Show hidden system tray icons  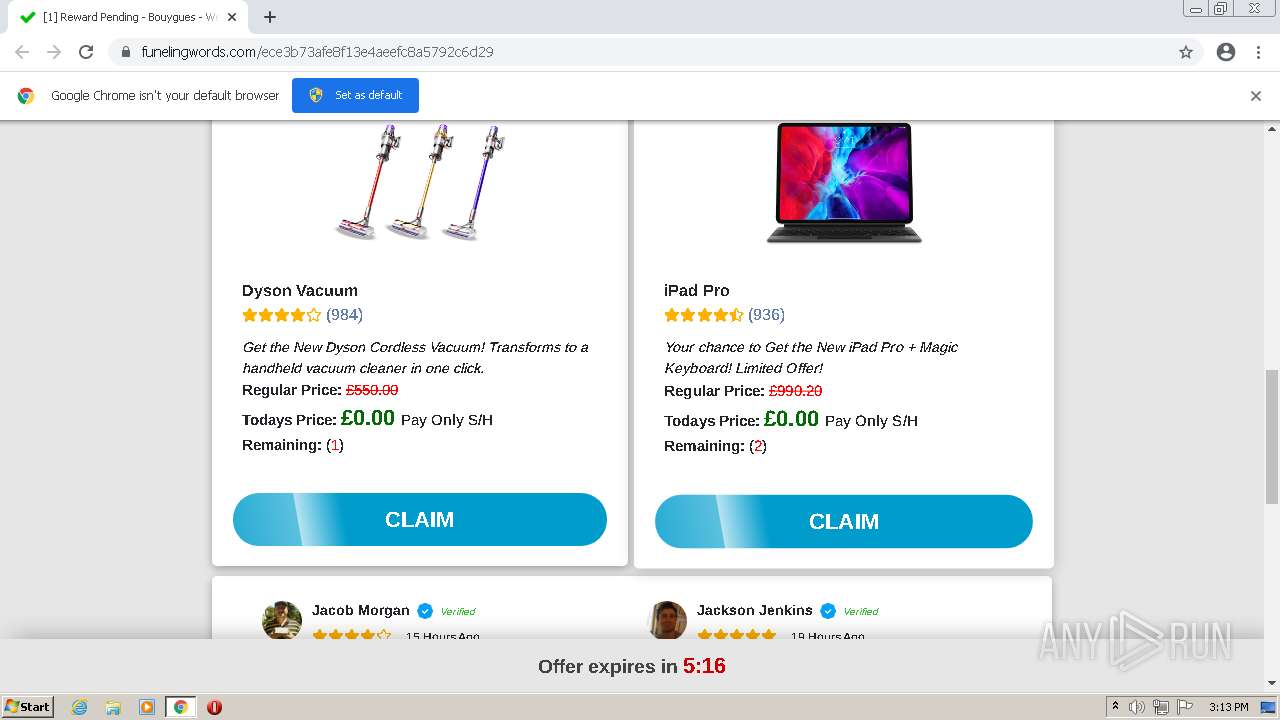pos(1115,707)
